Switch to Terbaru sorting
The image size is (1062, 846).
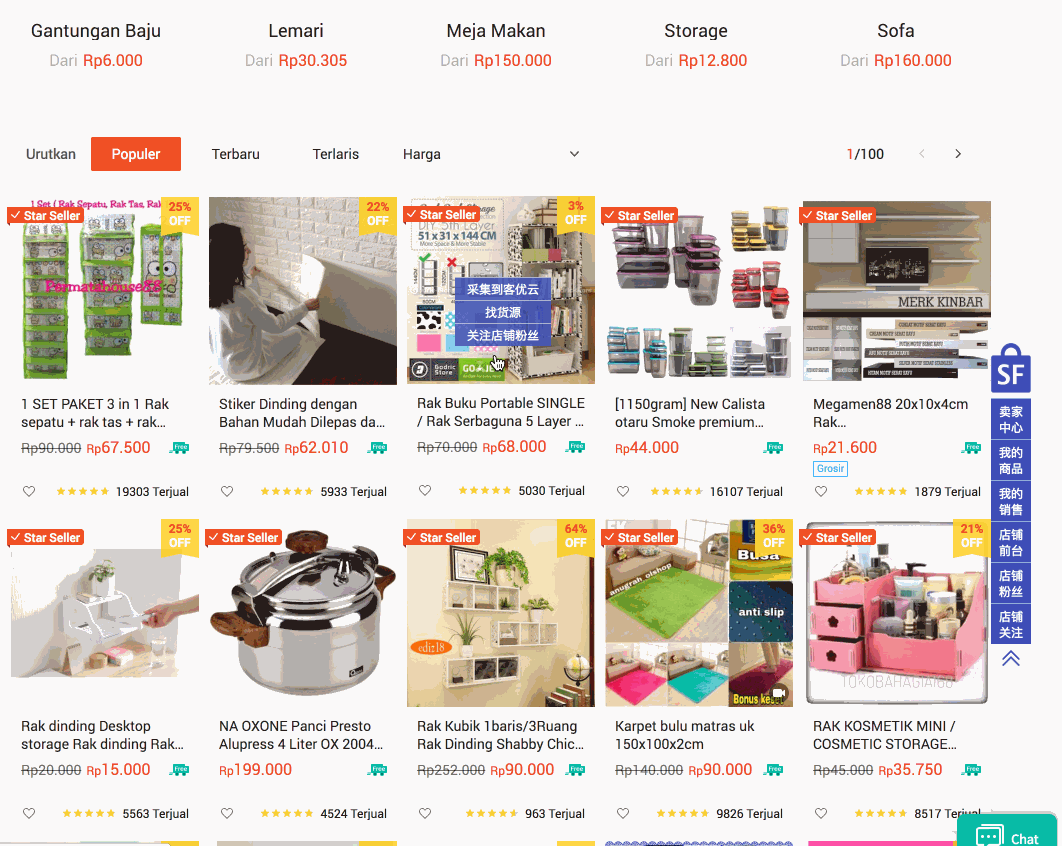[236, 154]
